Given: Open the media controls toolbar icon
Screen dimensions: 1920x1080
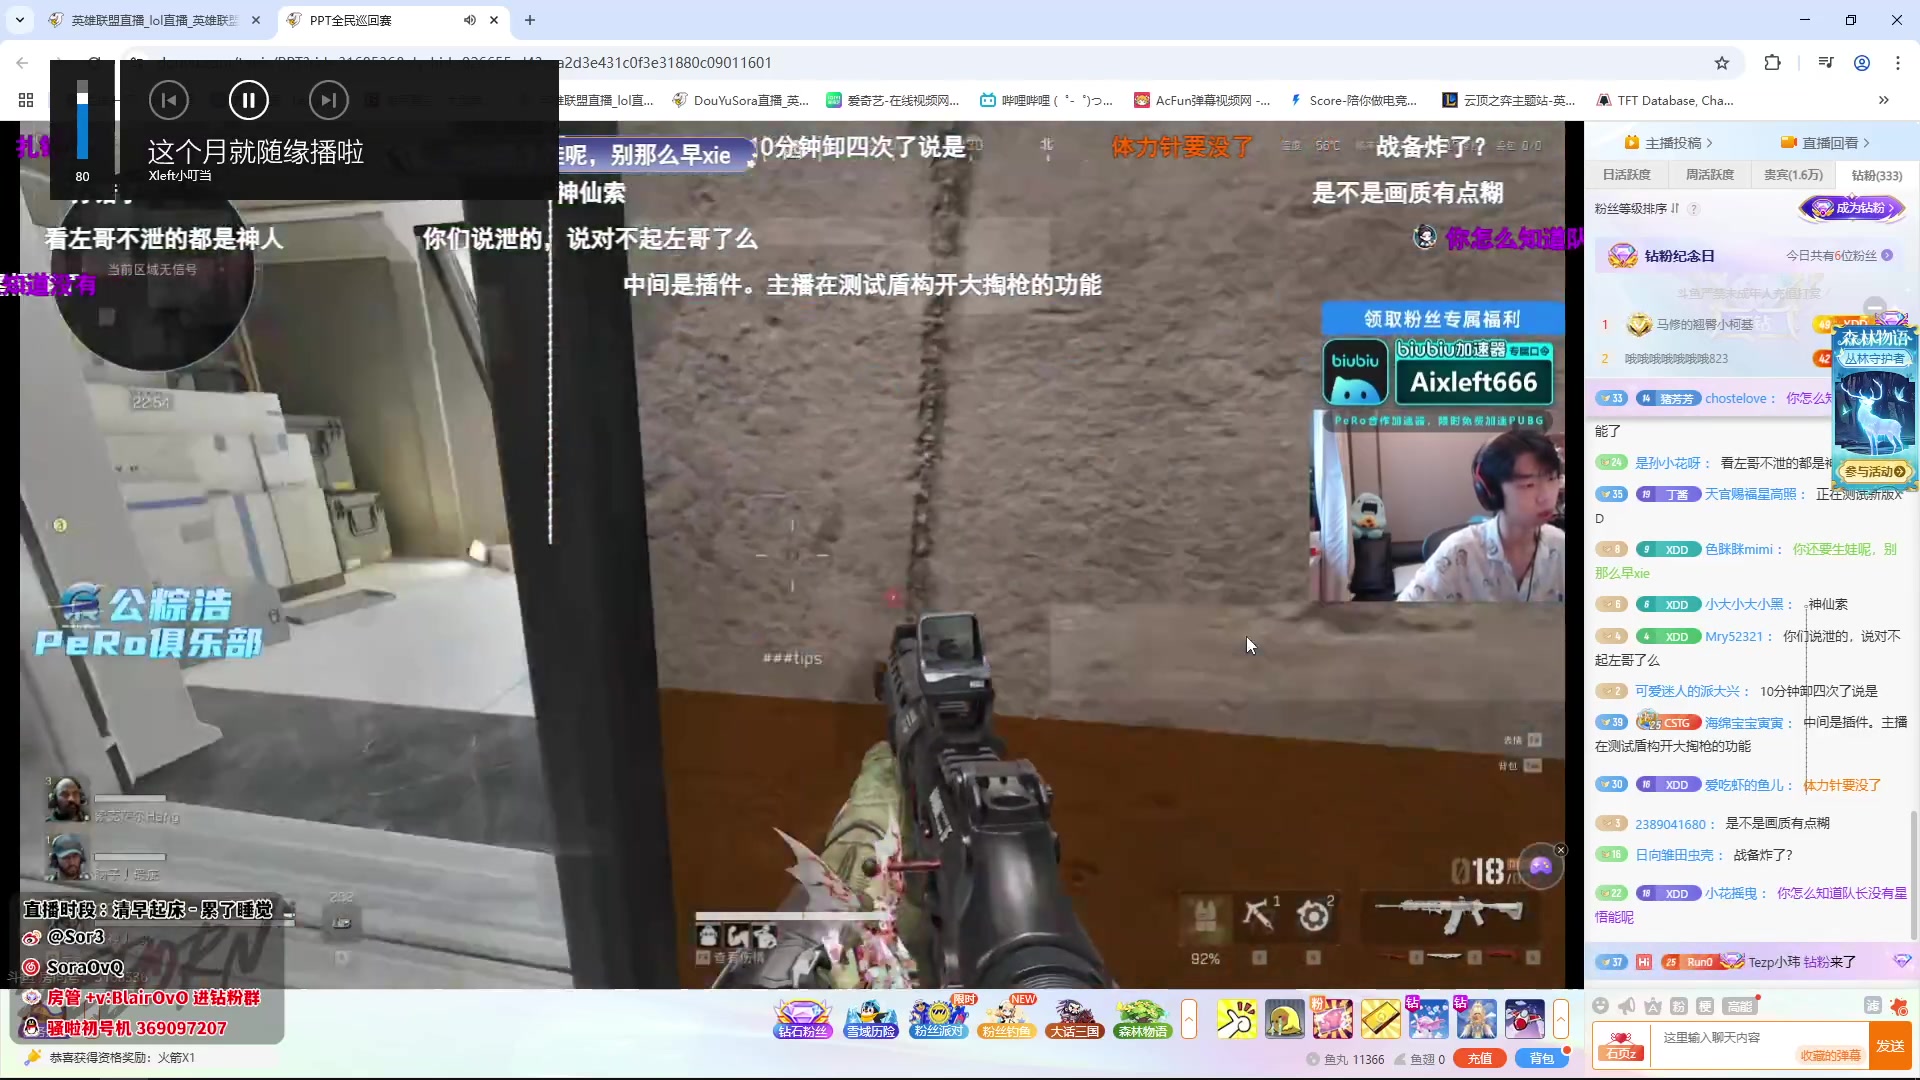Looking at the screenshot, I should pyautogui.click(x=1825, y=62).
